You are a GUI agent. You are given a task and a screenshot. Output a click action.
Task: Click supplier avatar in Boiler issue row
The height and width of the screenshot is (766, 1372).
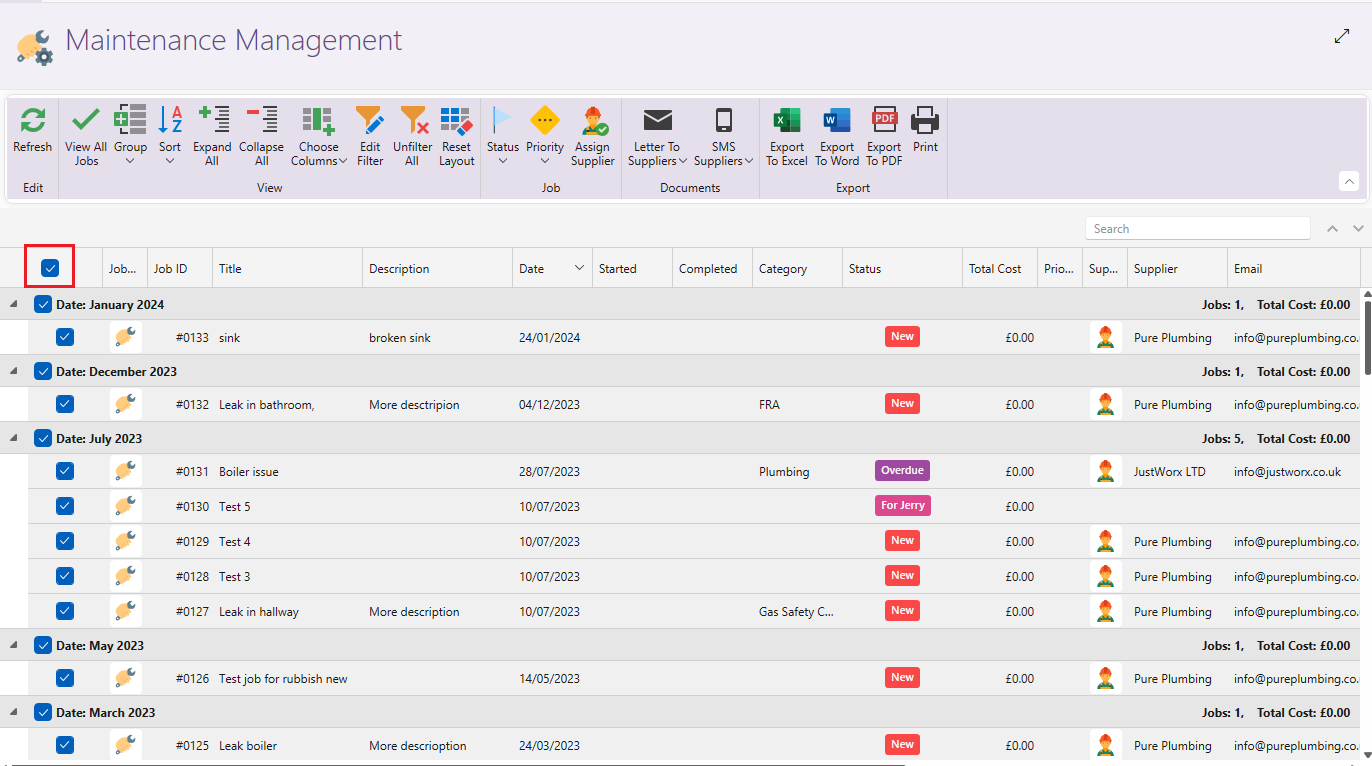(1105, 471)
